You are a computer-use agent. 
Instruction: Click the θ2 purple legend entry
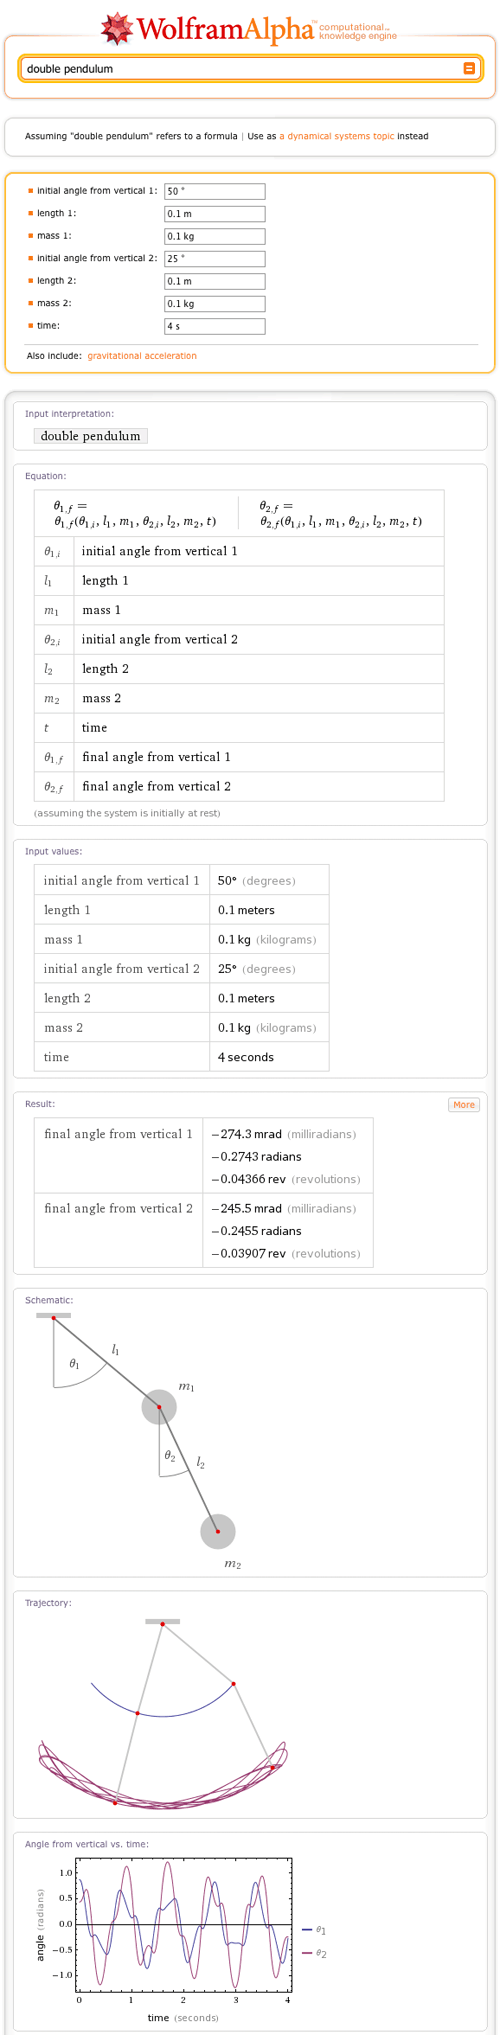314,1953
